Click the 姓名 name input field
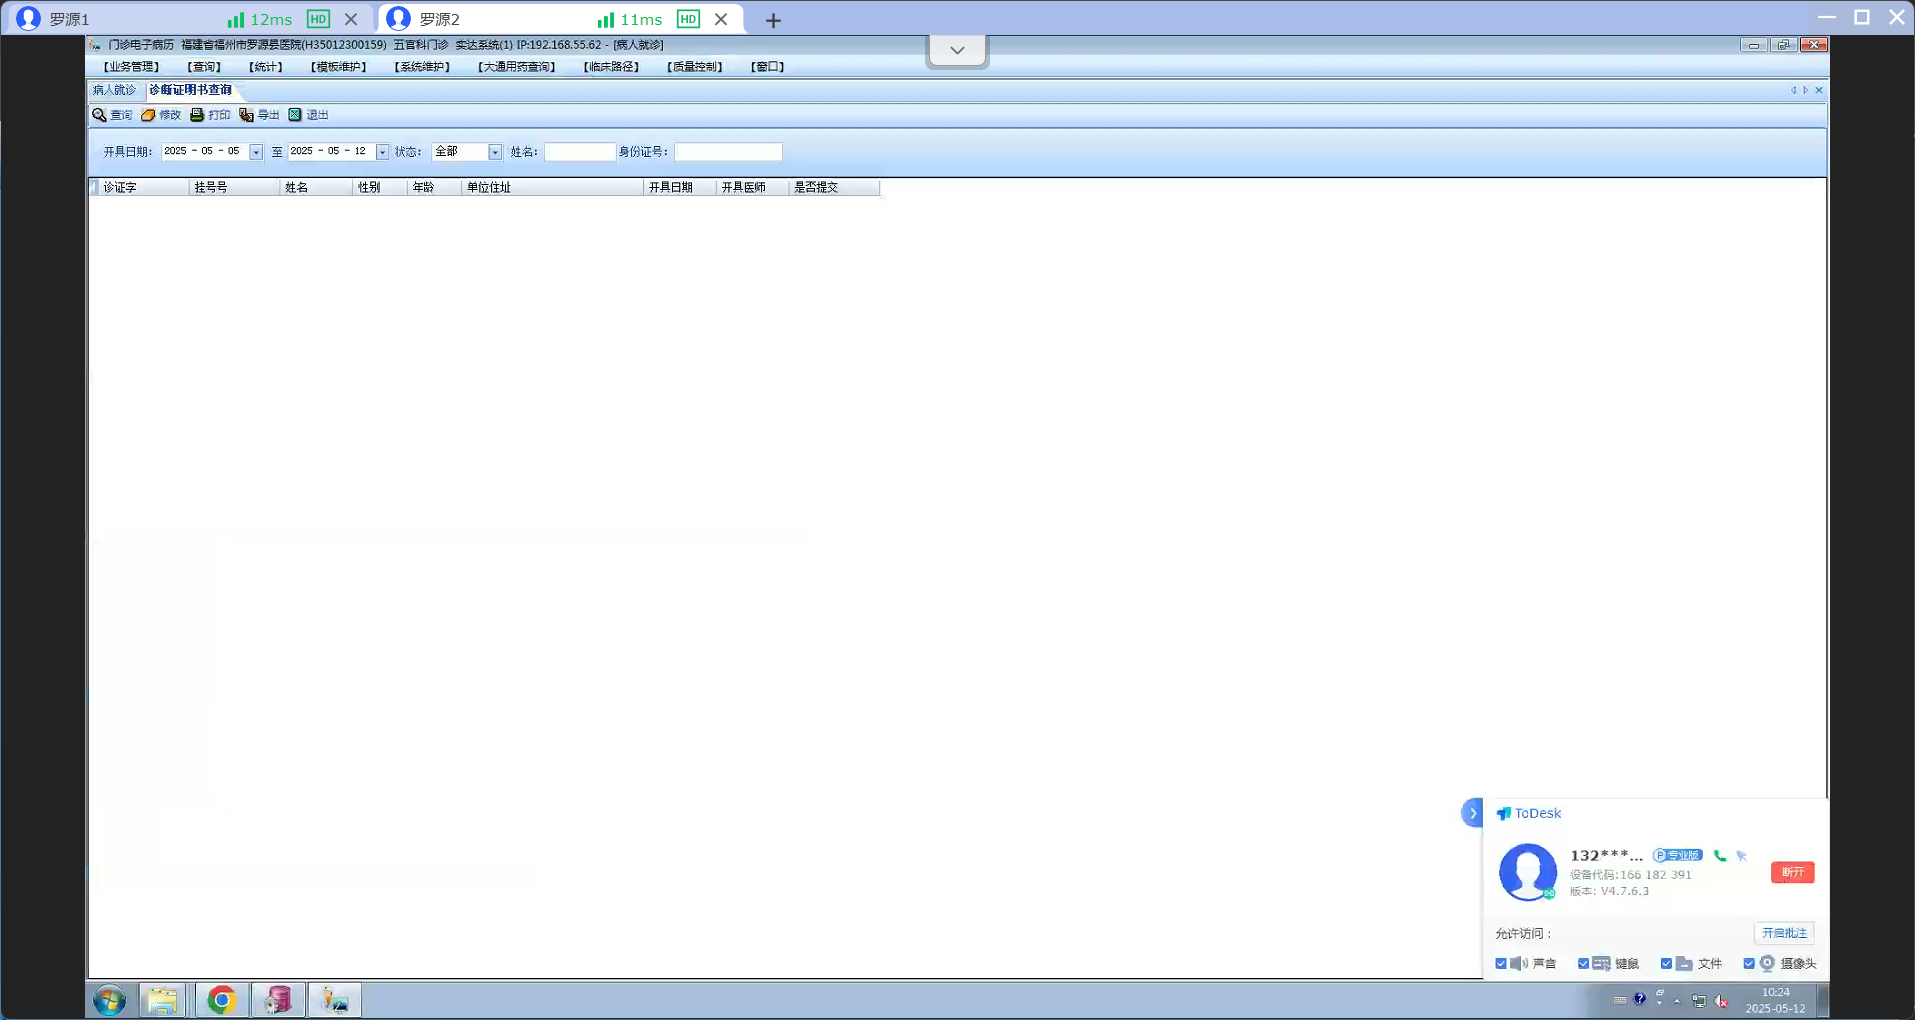The width and height of the screenshot is (1915, 1020). click(x=580, y=152)
